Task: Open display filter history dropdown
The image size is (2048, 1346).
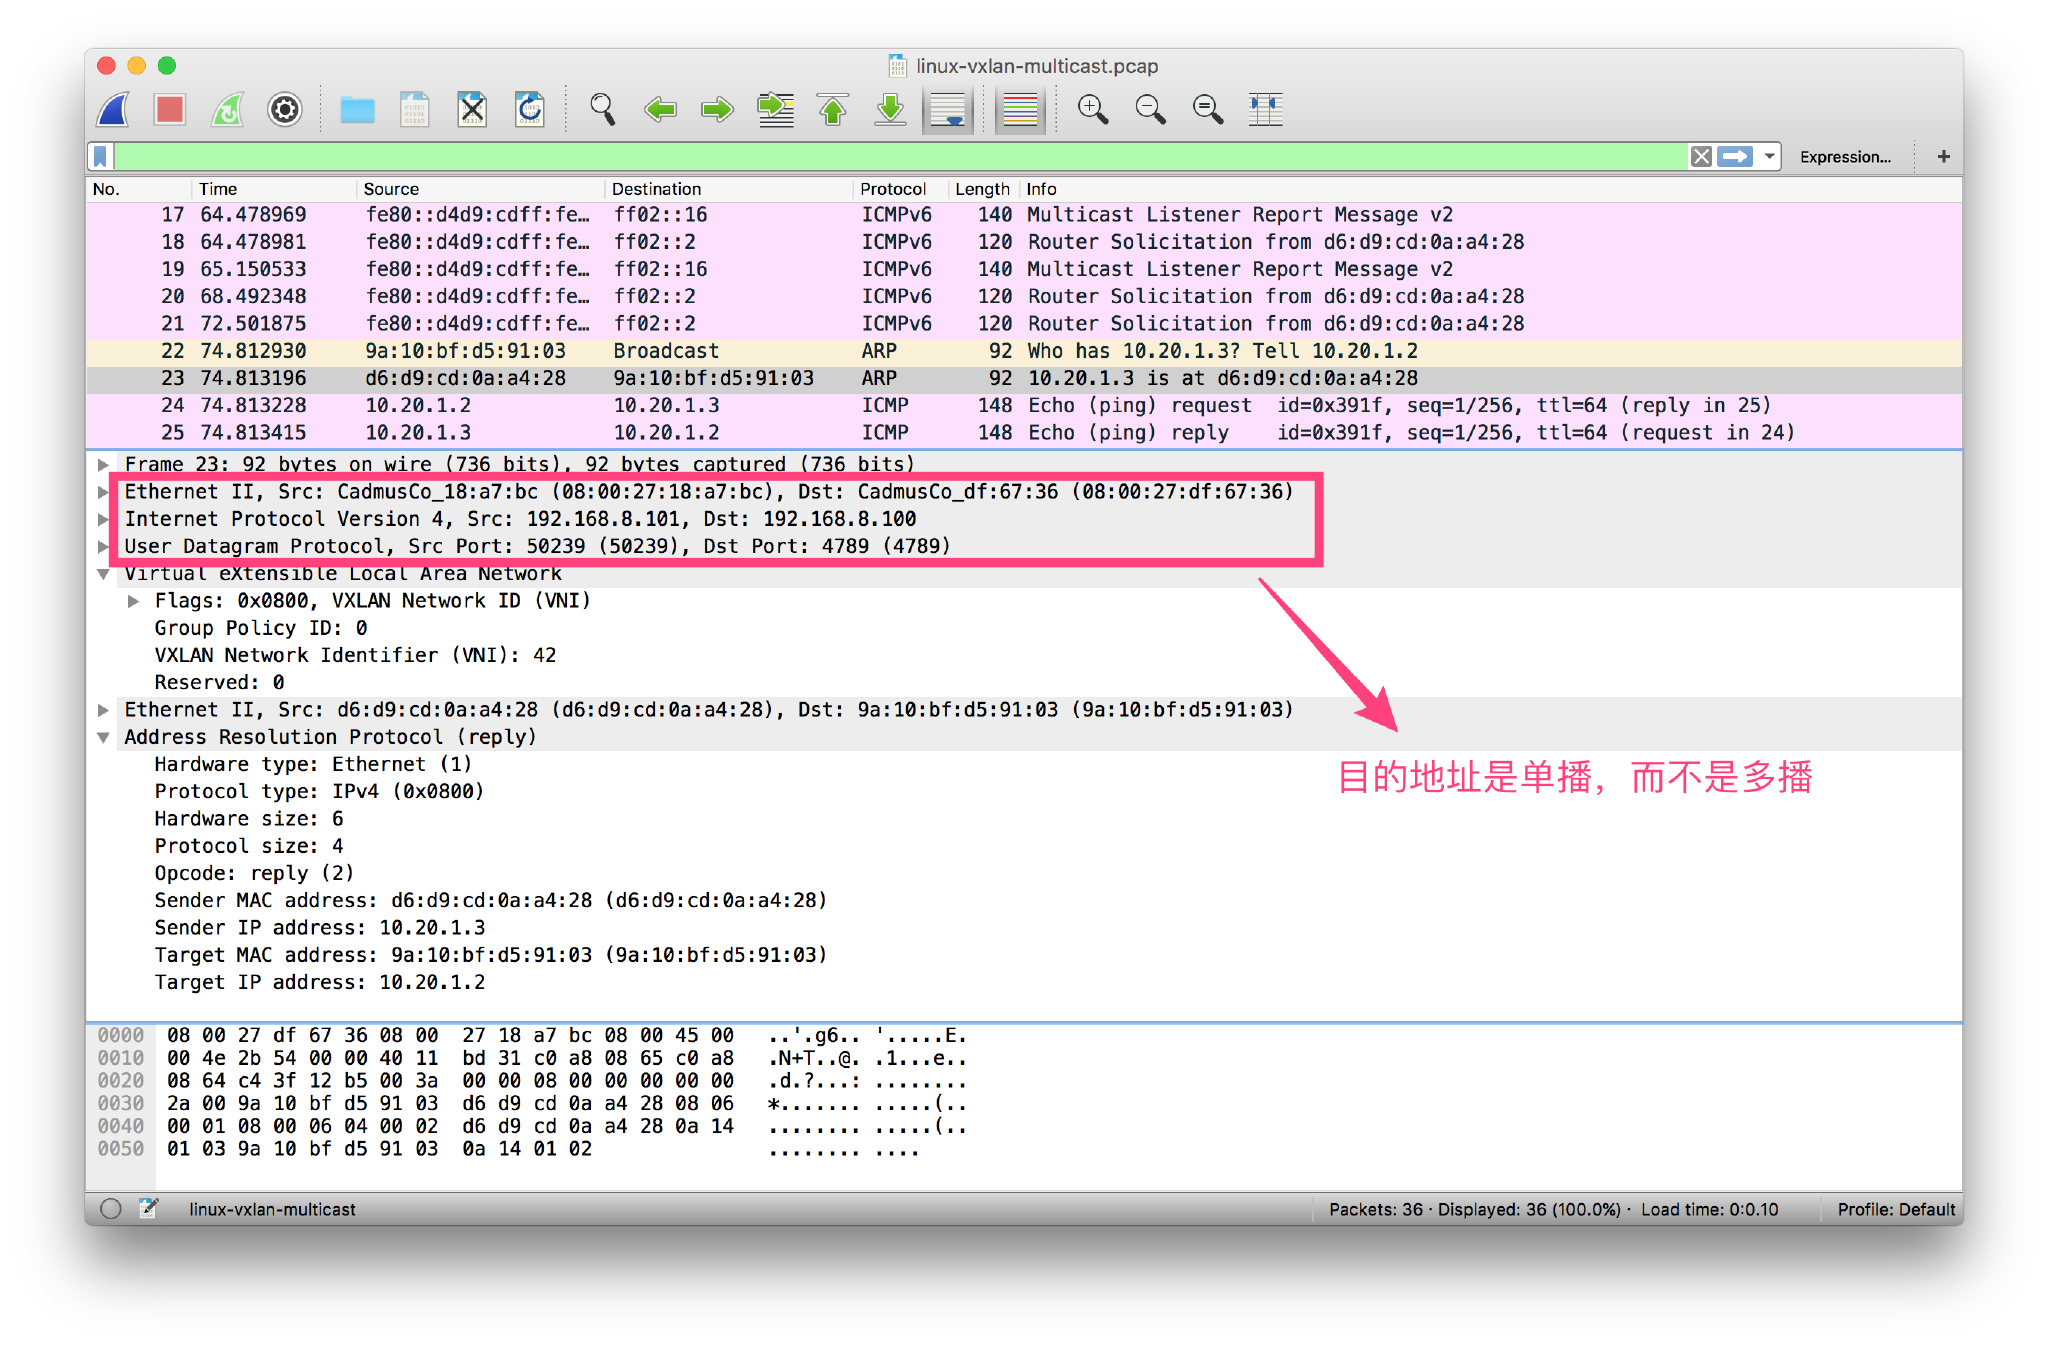Action: click(1769, 156)
